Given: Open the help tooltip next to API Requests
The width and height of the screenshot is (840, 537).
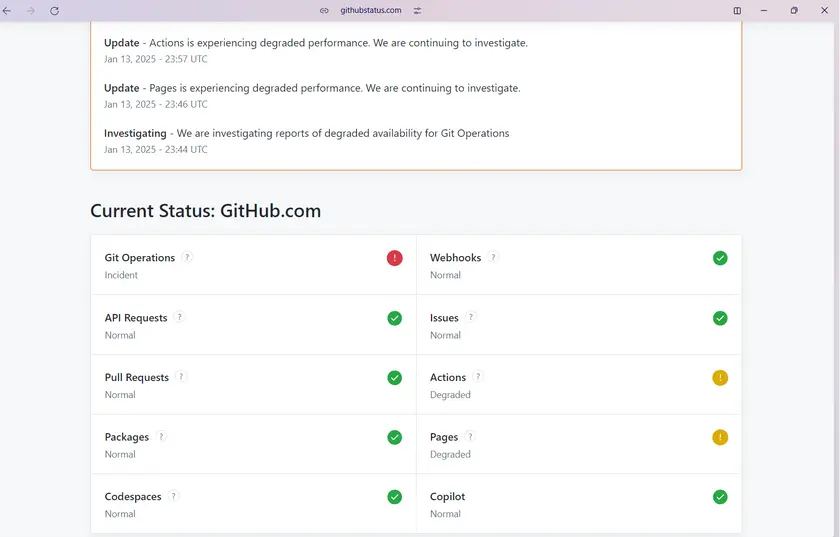Looking at the screenshot, I should coord(179,317).
